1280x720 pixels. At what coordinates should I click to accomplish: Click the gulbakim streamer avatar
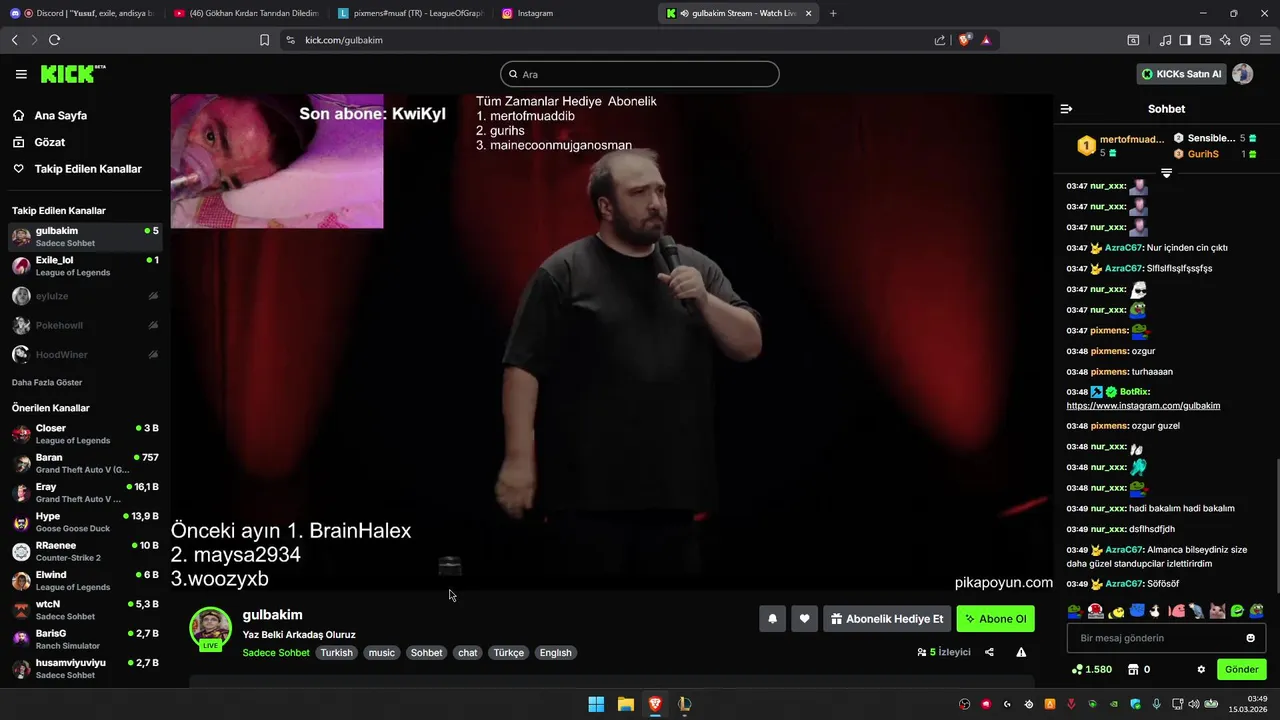[x=210, y=628]
